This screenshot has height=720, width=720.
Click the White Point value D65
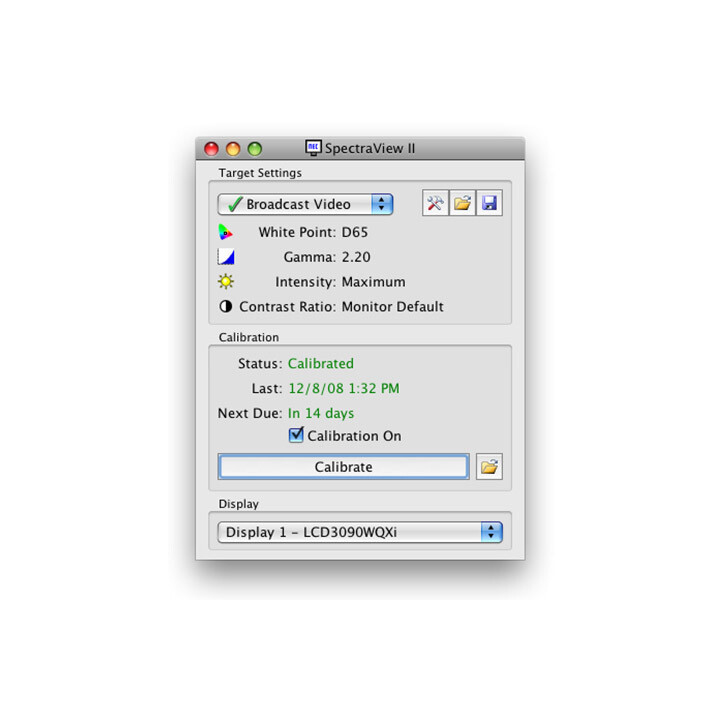tap(355, 232)
